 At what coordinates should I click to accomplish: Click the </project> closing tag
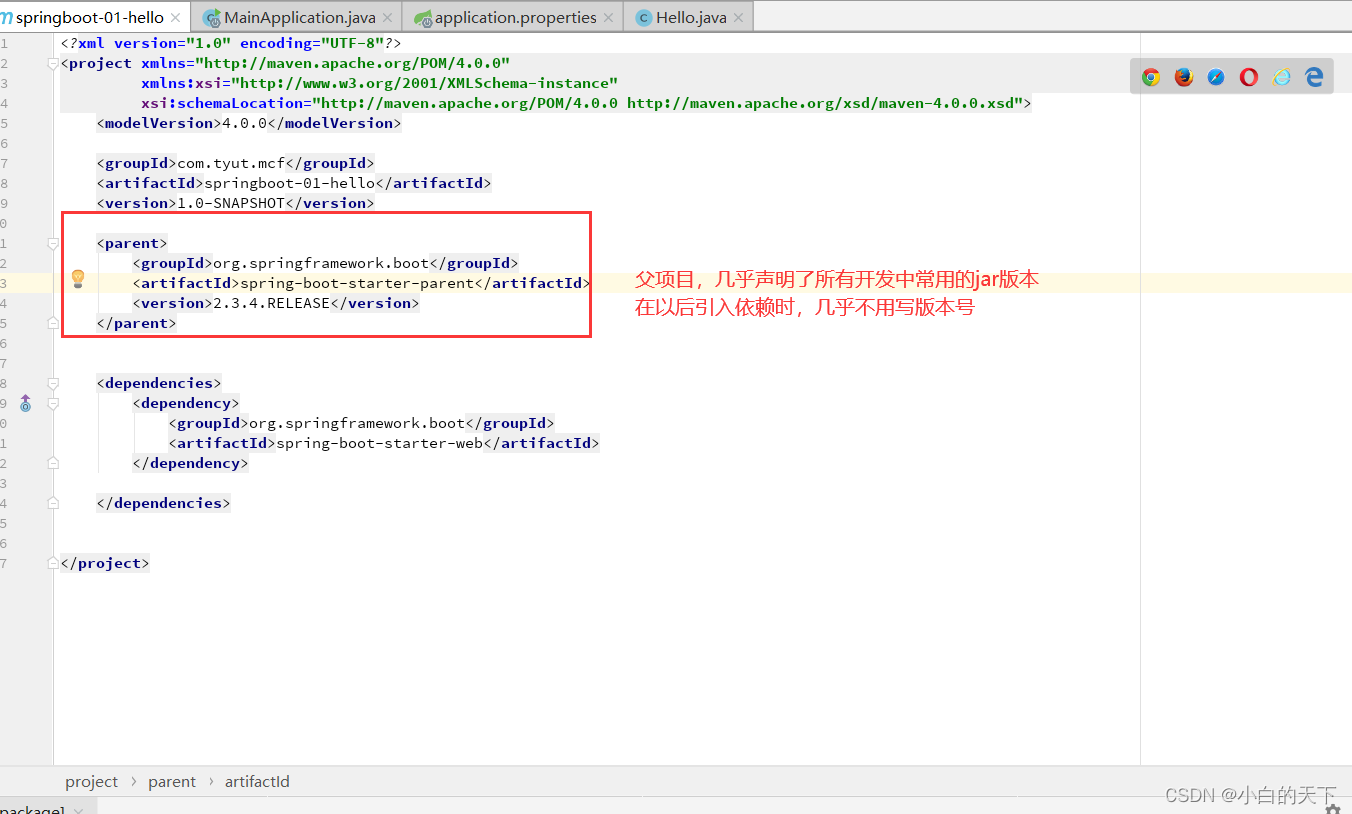tap(105, 563)
